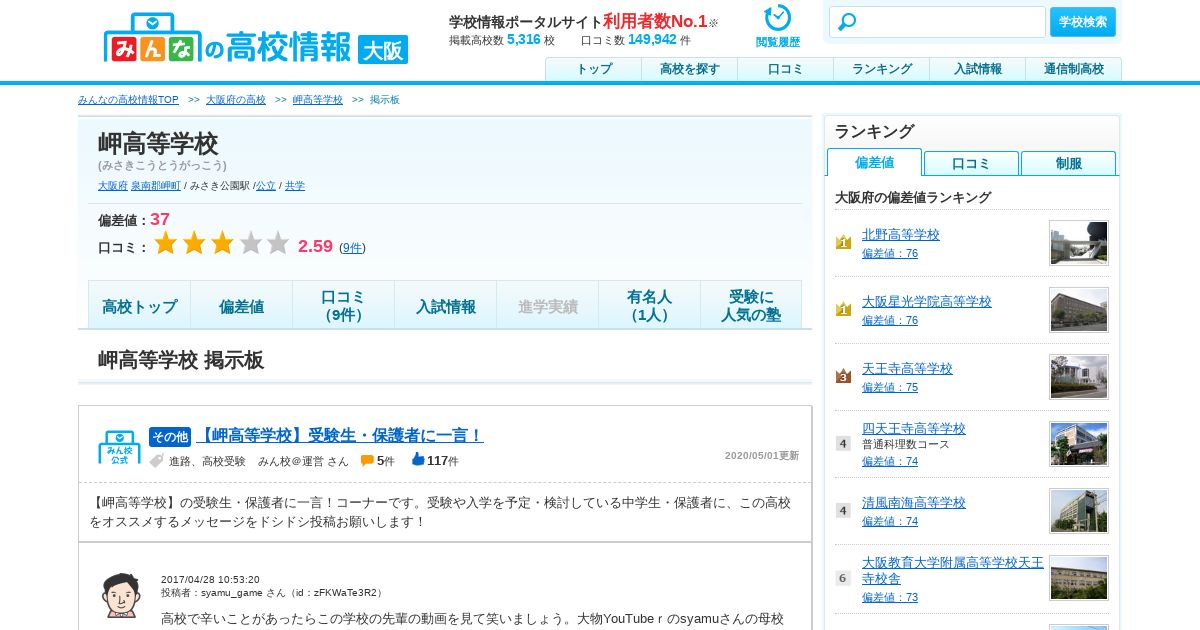1200x630 pixels.
Task: Click the gold rank medal beside 北野高等学校
Action: point(843,242)
